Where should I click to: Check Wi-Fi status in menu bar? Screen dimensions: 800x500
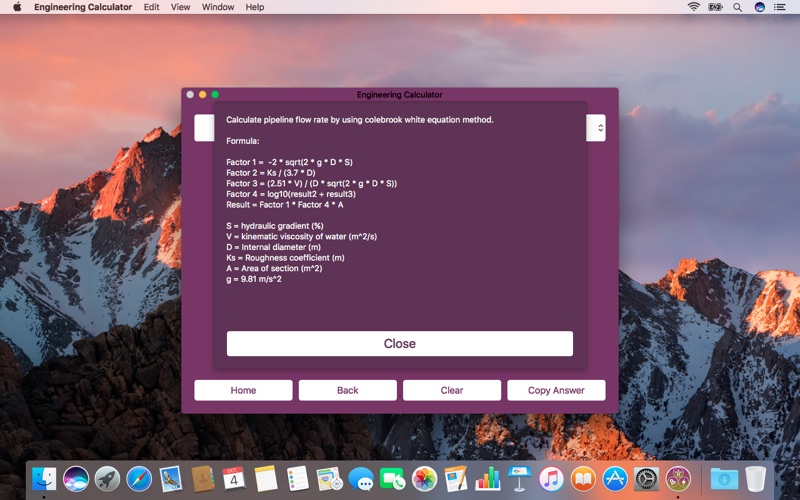click(x=693, y=7)
